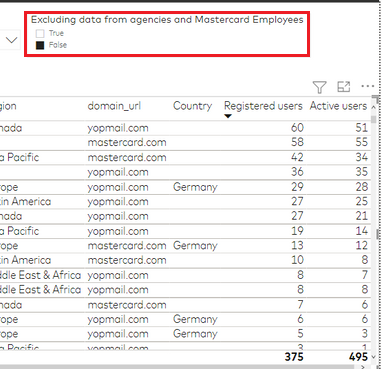Viewport: 382px width, 371px height.
Task: Click Germany in the 29 users row
Action: (x=195, y=187)
